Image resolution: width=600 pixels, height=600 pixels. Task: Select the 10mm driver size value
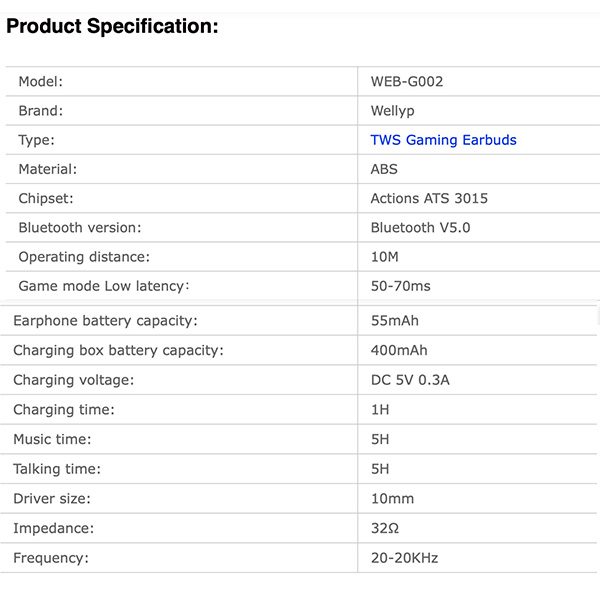pyautogui.click(x=391, y=498)
